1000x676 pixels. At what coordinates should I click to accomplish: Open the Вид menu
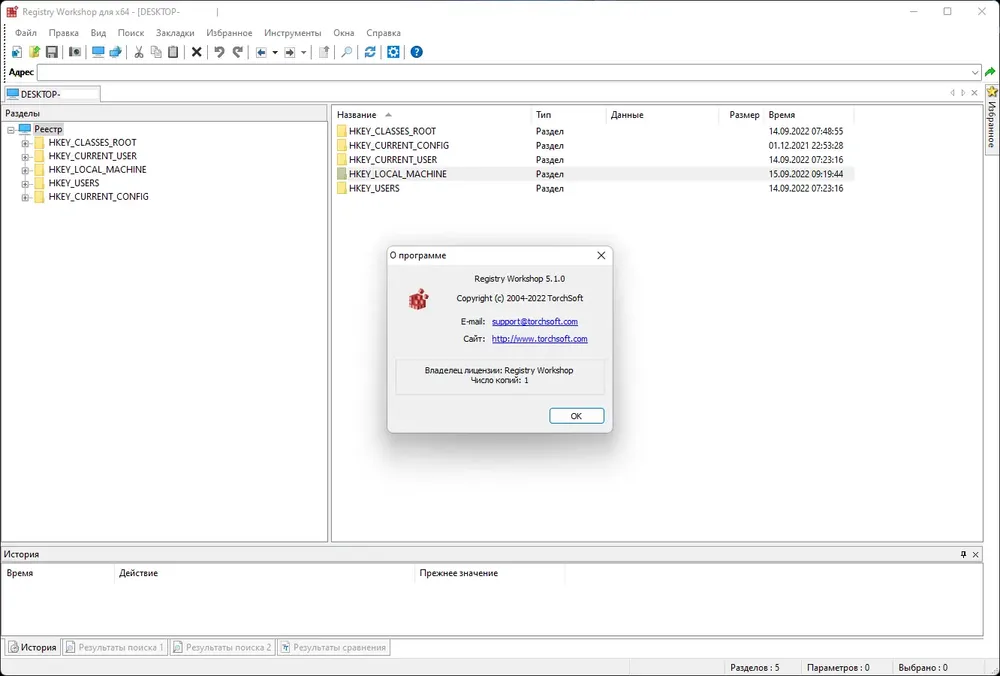click(98, 33)
